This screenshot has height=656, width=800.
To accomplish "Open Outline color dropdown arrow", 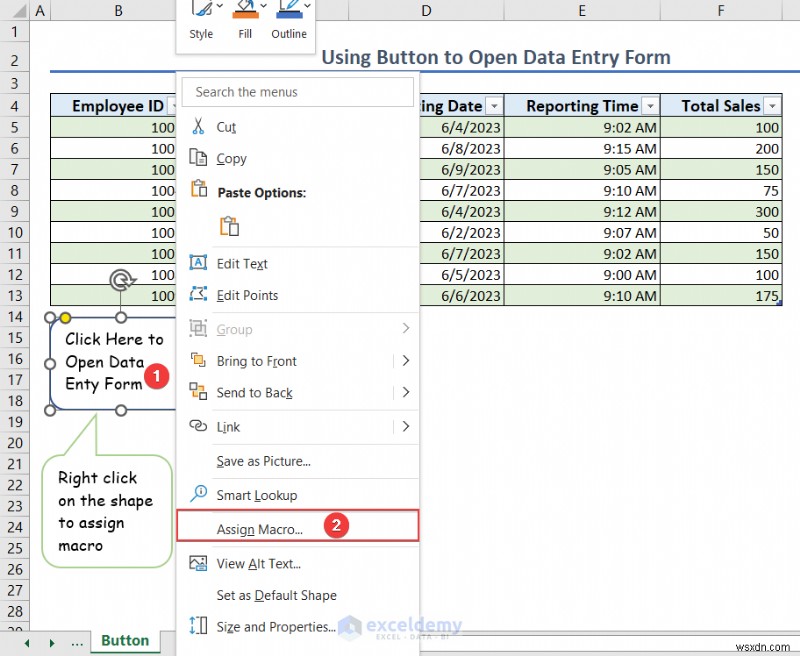I will tap(307, 6).
